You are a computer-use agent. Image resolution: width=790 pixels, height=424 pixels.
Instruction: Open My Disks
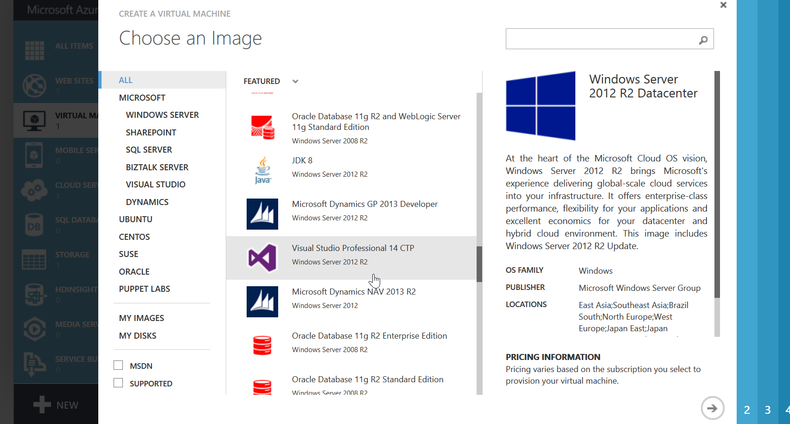click(x=138, y=335)
